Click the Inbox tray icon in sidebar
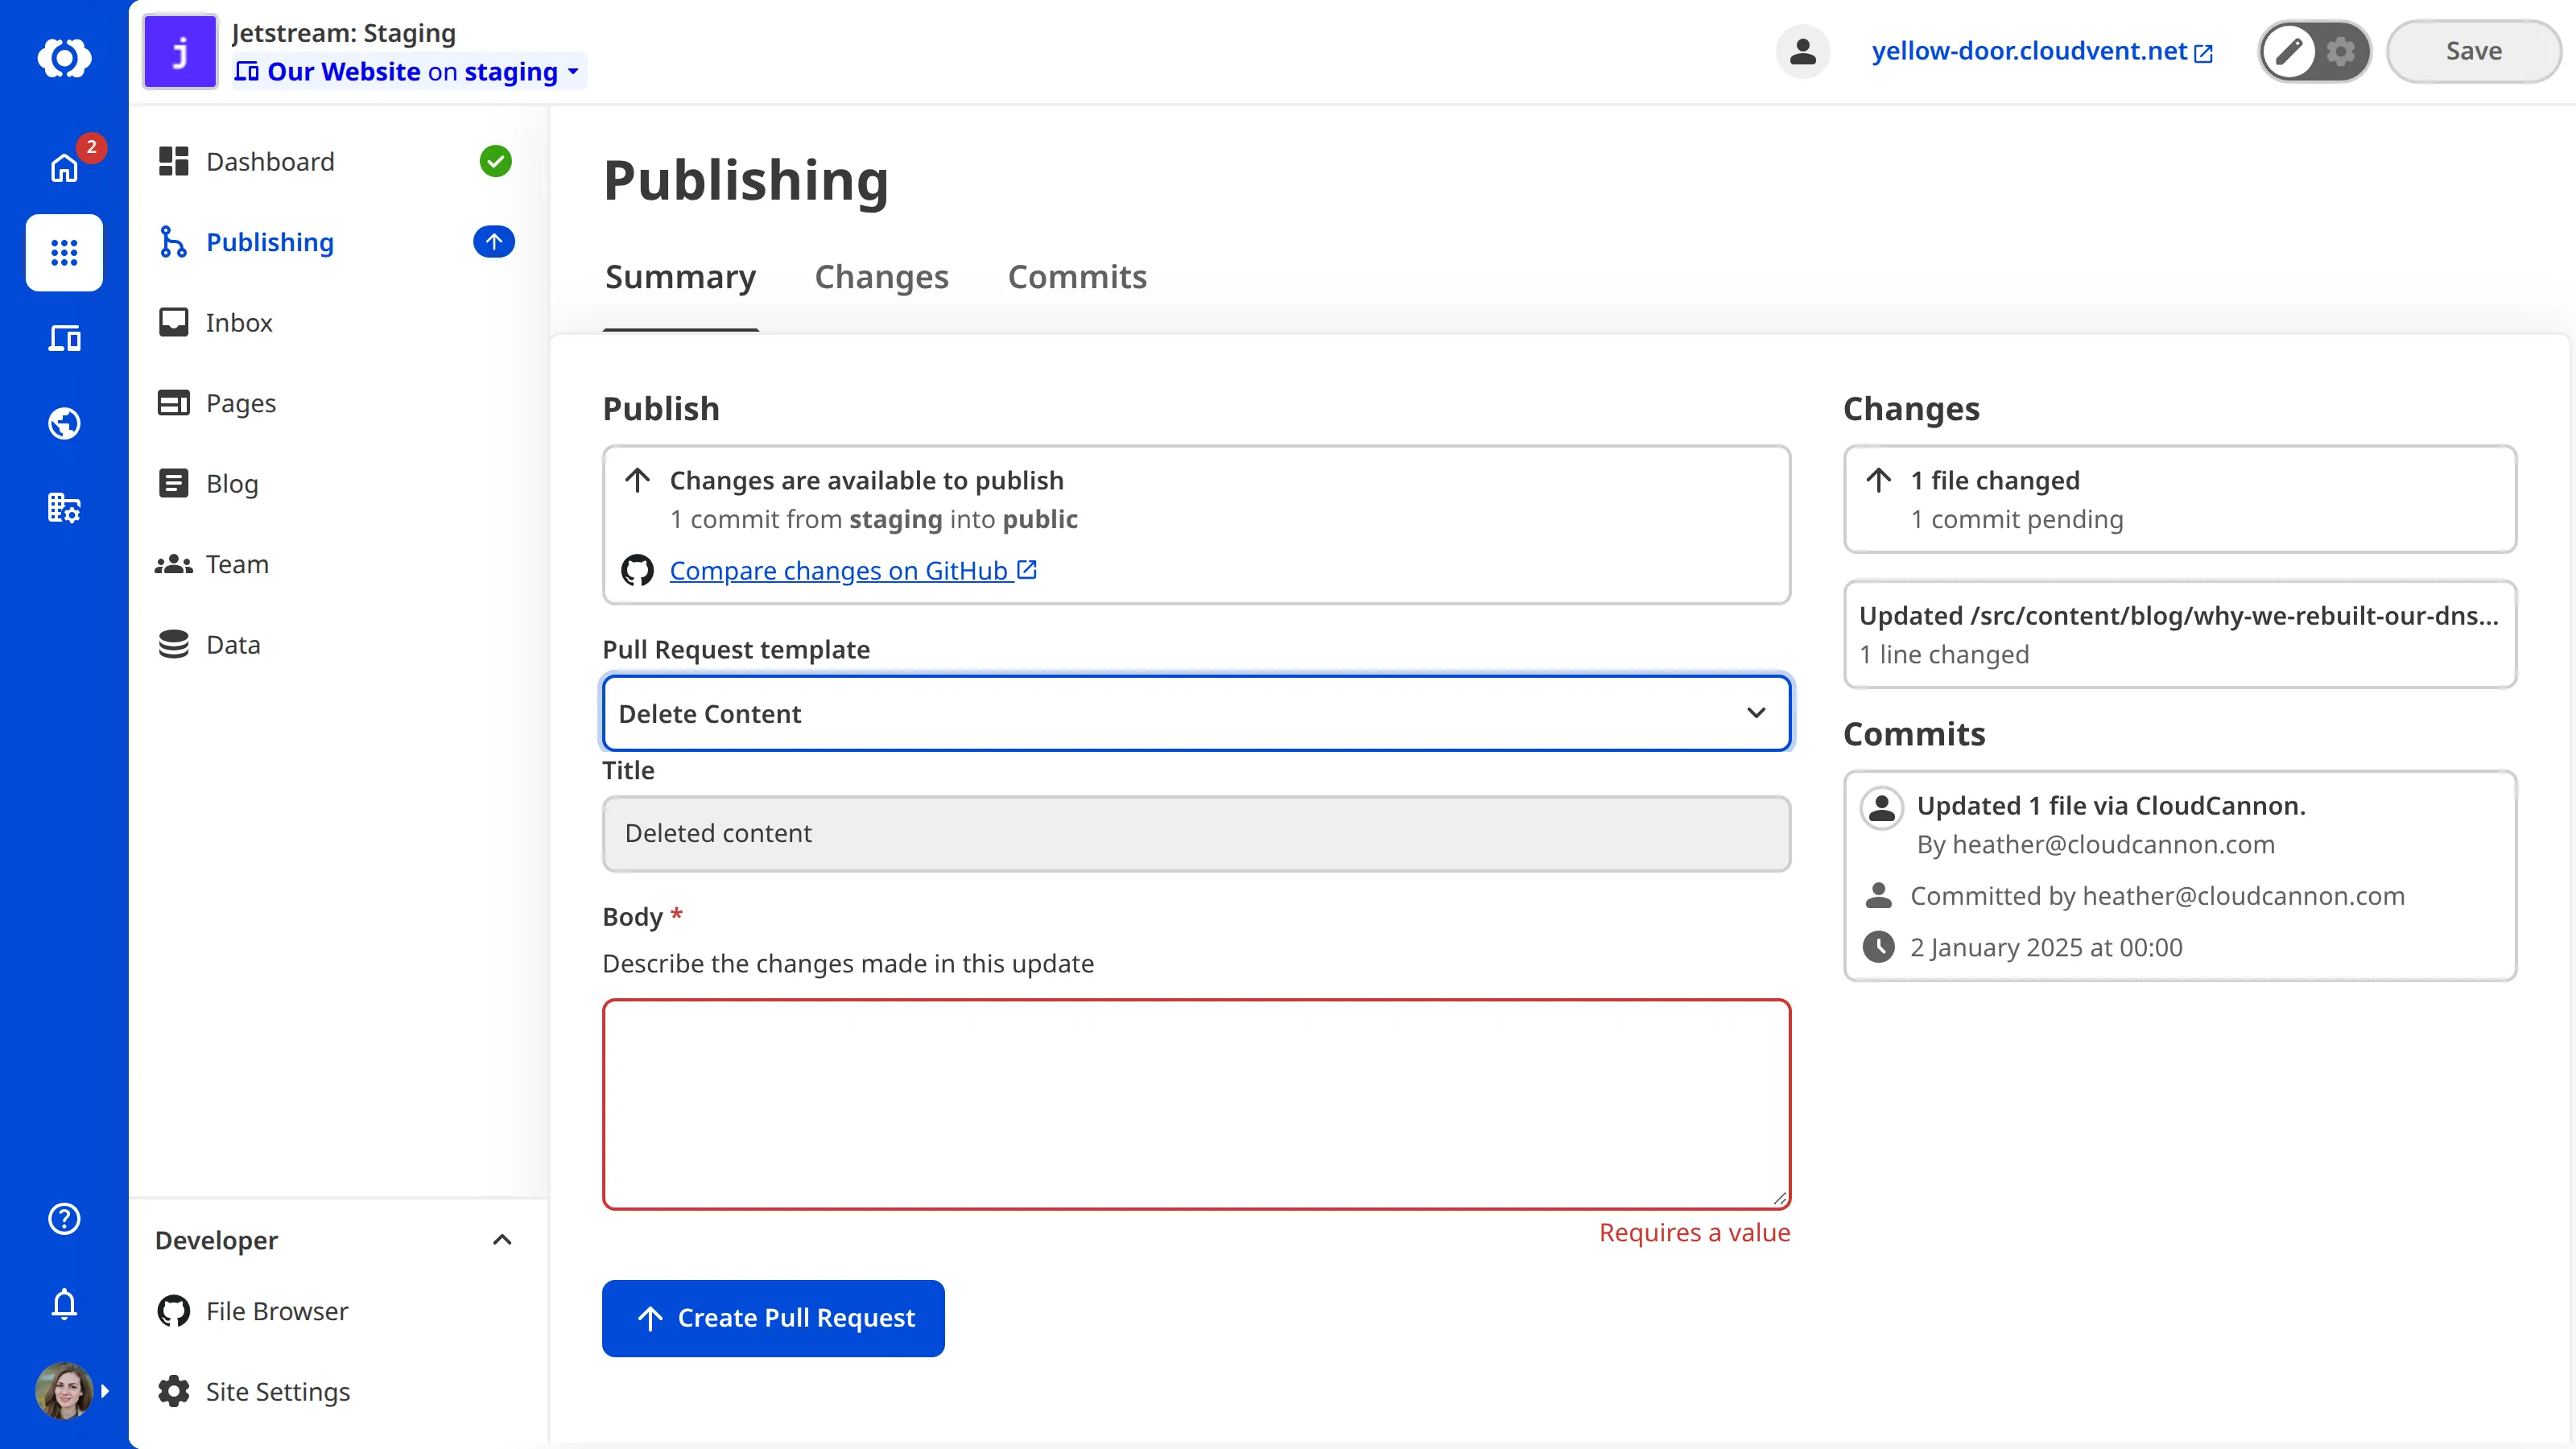 pyautogui.click(x=174, y=322)
